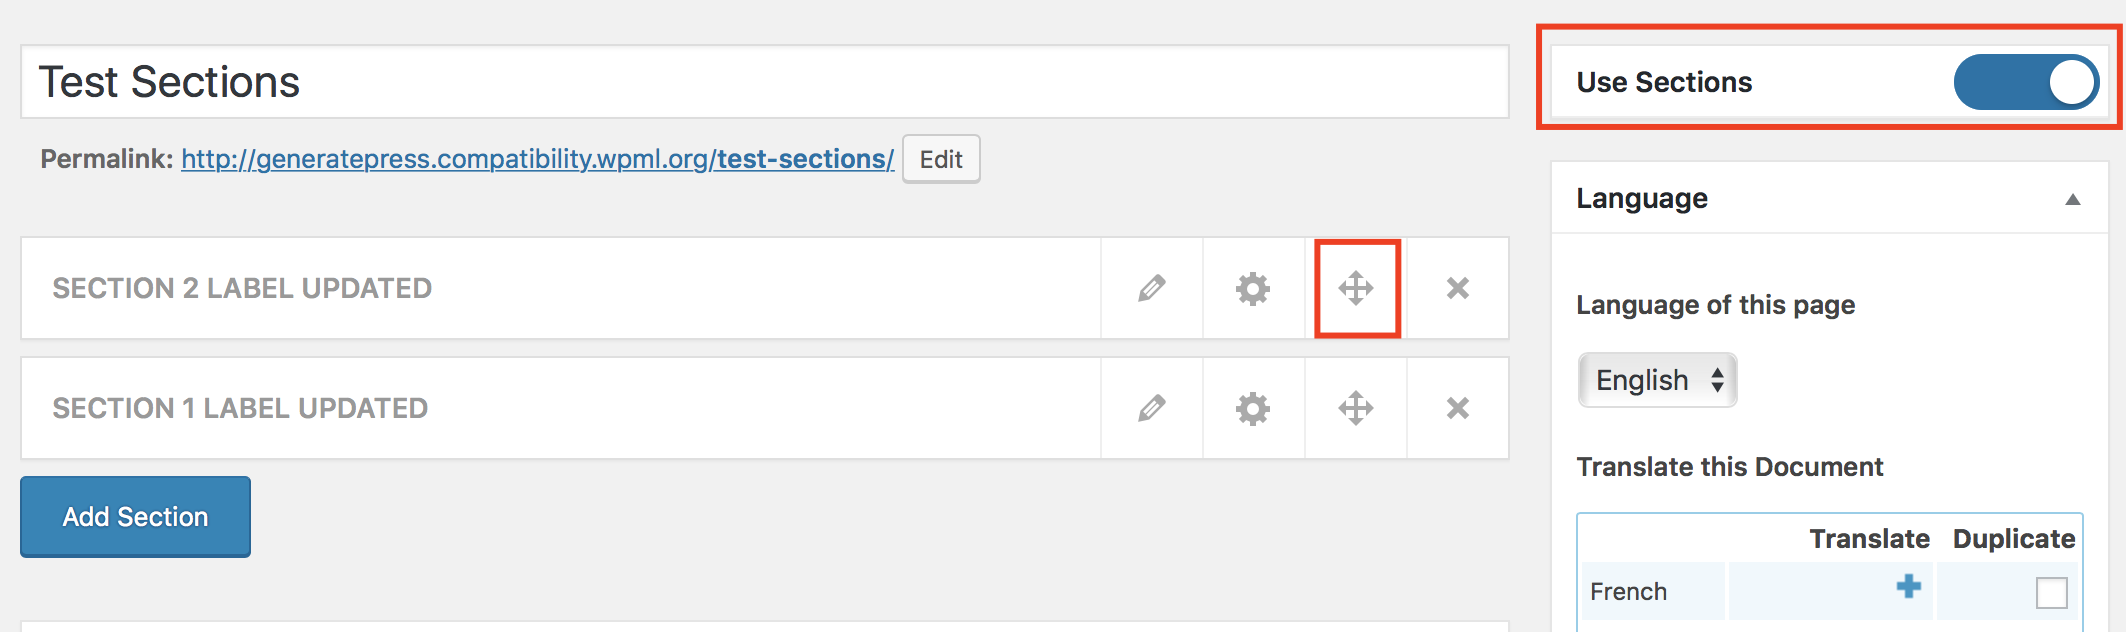Open the page language dropdown showing English
Screen dimensions: 2126x632
click(1657, 380)
